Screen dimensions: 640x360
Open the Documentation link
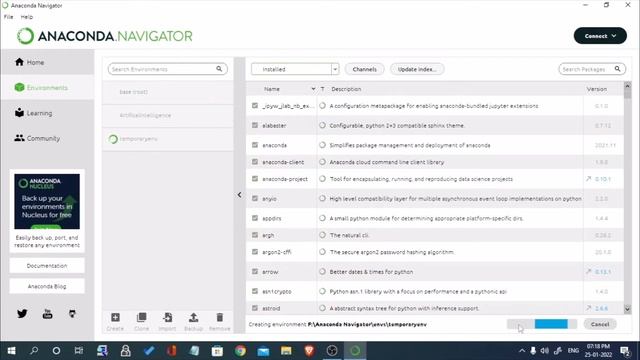tap(47, 266)
